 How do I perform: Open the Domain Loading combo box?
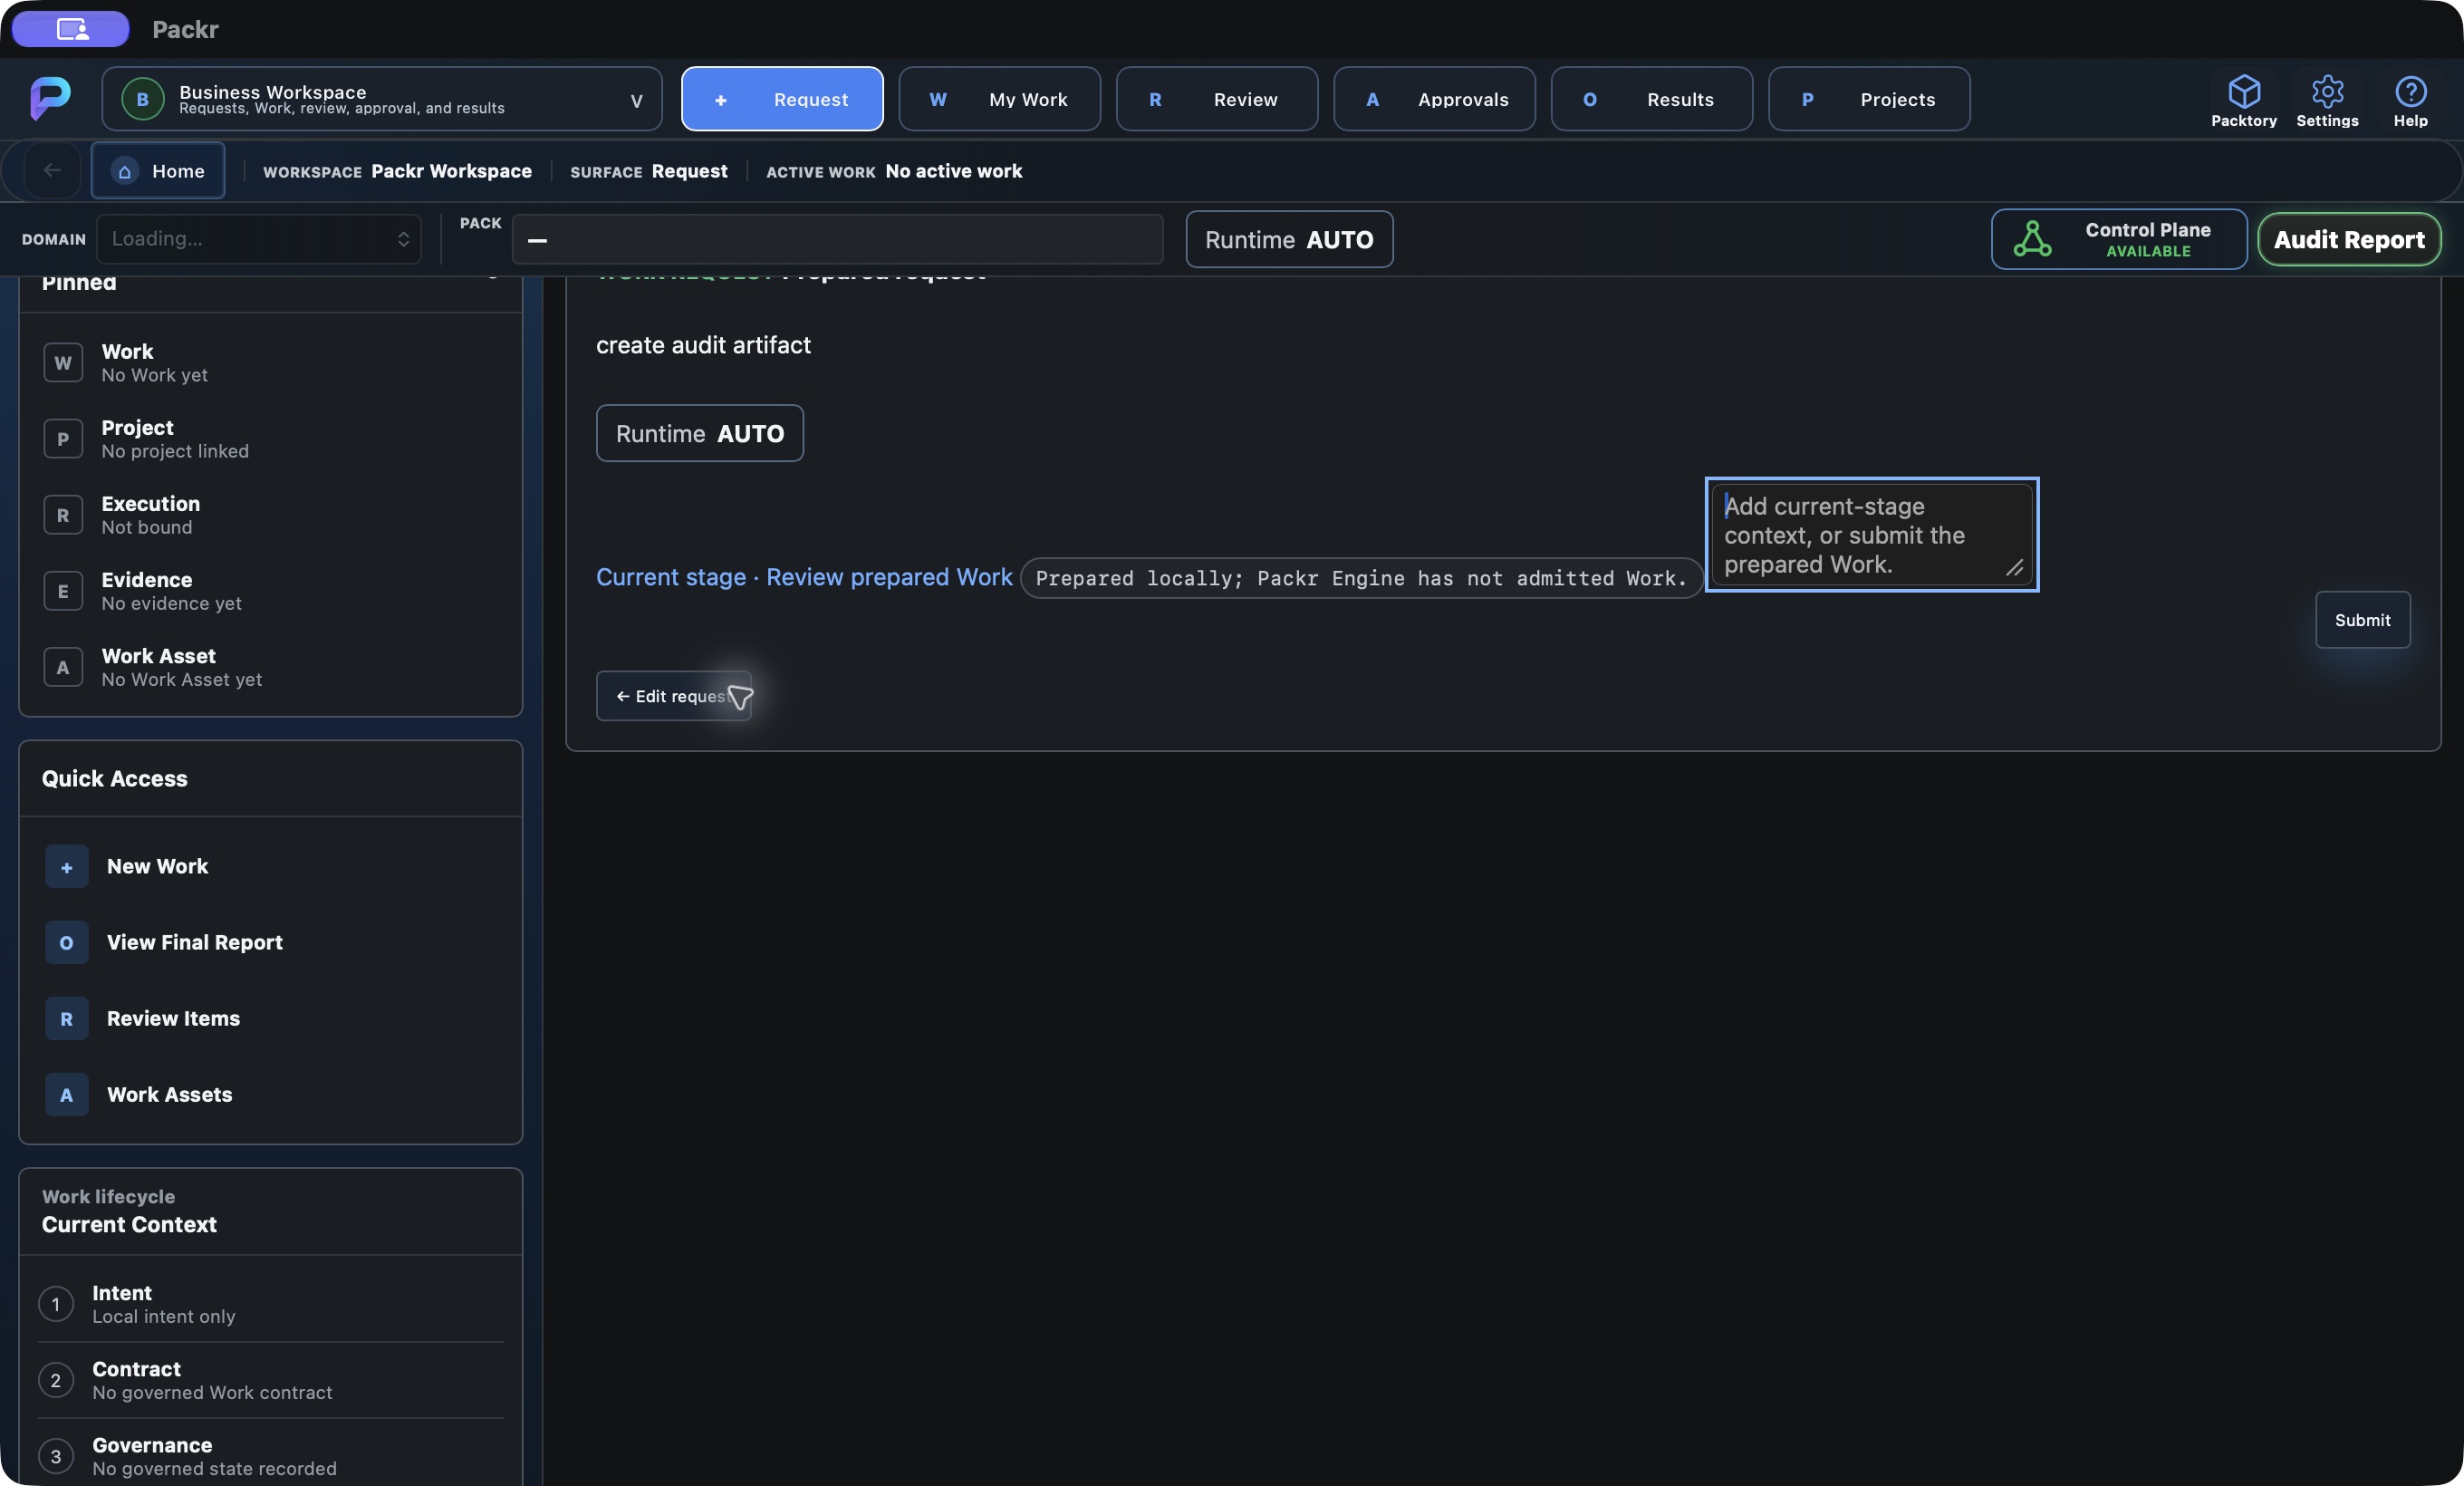[x=259, y=239]
